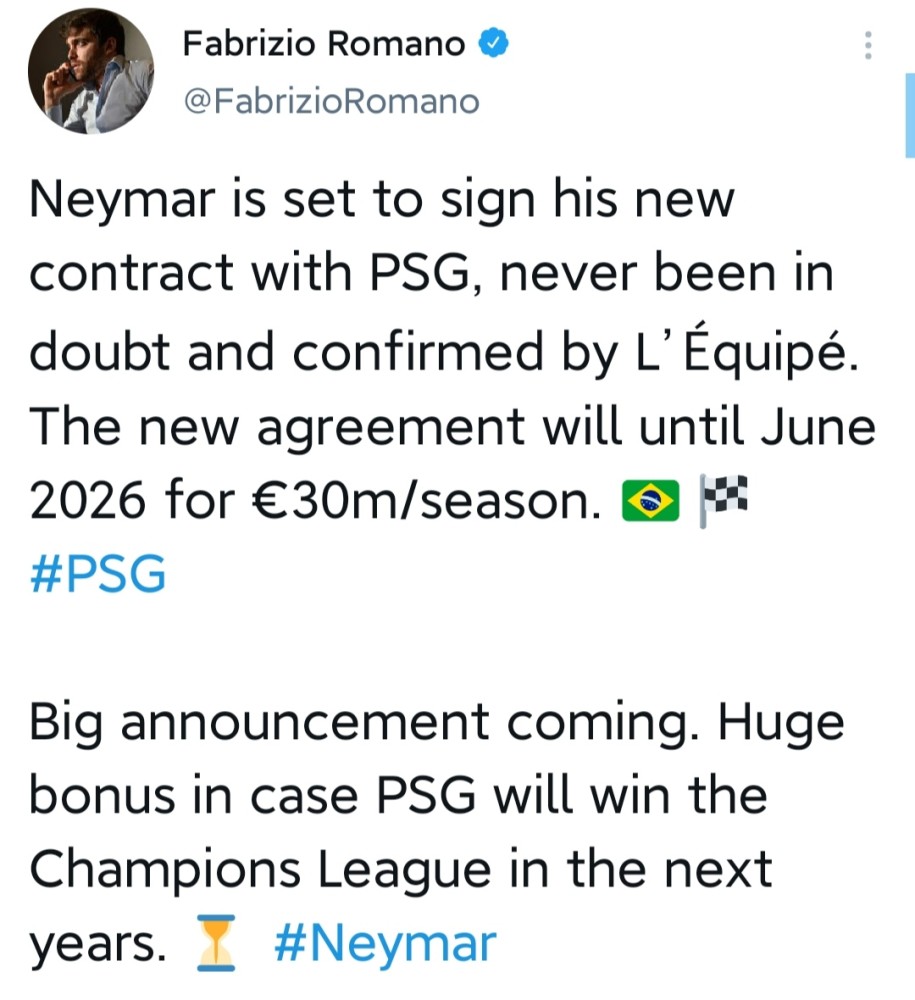Click the blue verified checkmark badge
Image resolution: width=915 pixels, height=1000 pixels.
point(493,43)
